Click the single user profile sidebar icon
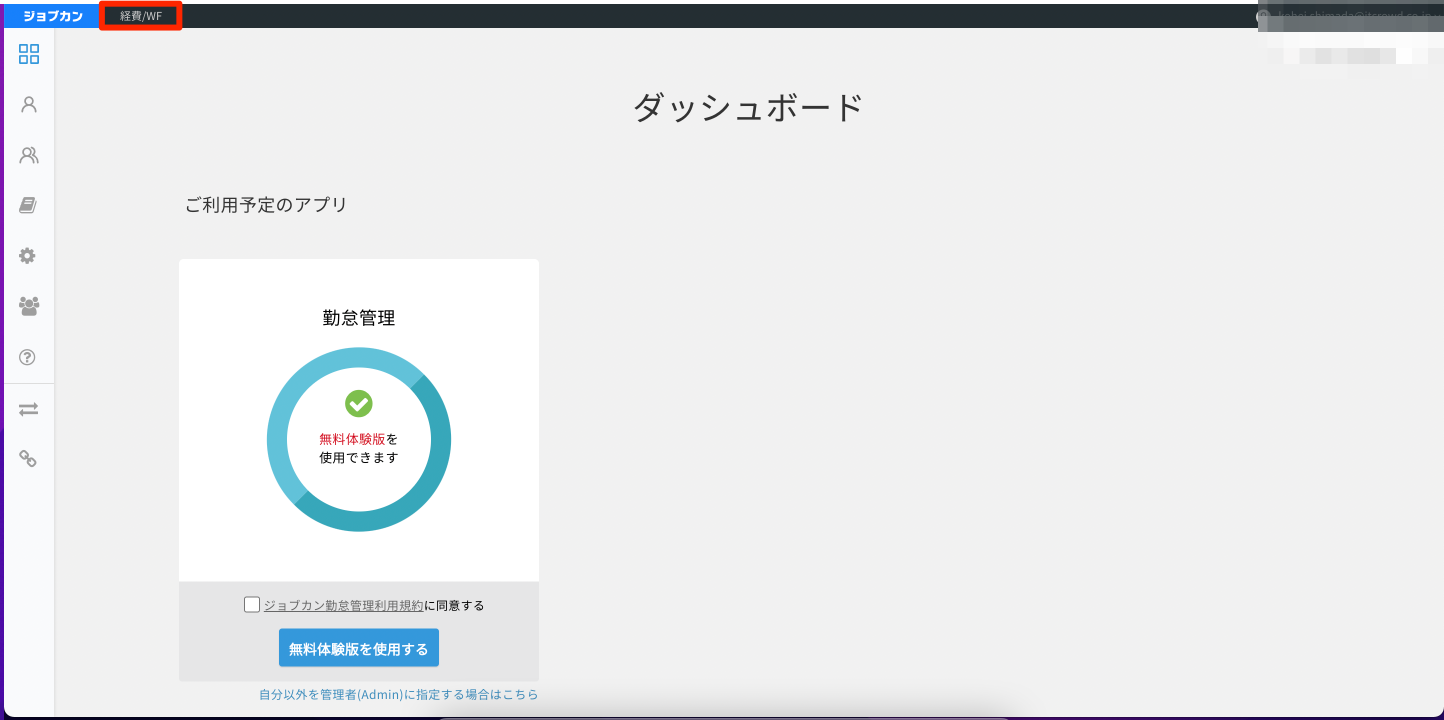 click(x=29, y=104)
